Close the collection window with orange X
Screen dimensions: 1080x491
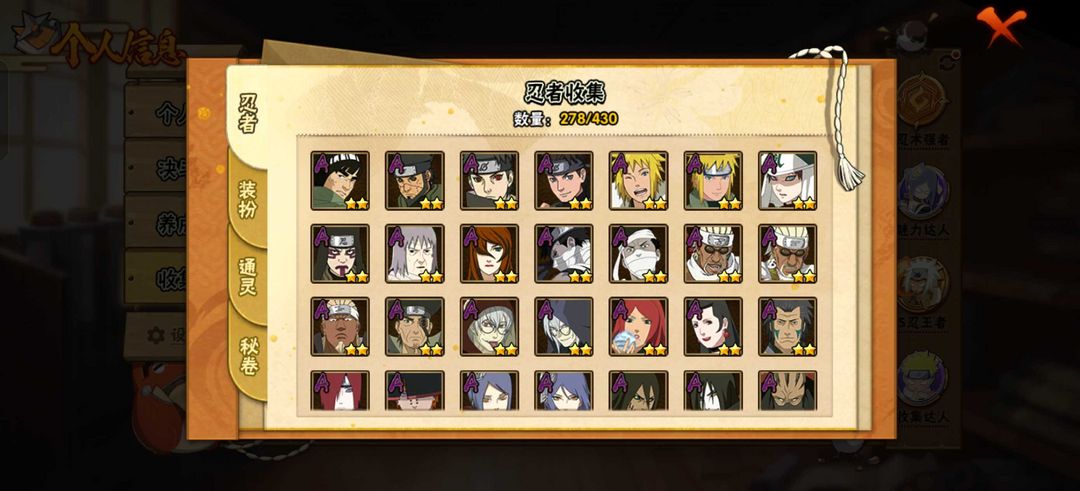[1000, 25]
